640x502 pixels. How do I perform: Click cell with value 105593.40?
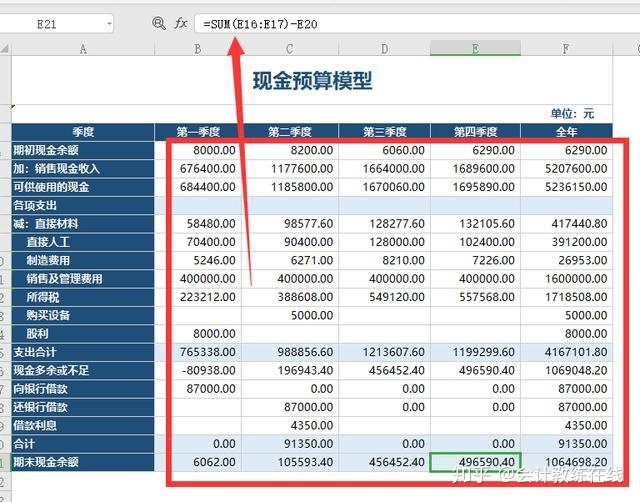coord(290,462)
